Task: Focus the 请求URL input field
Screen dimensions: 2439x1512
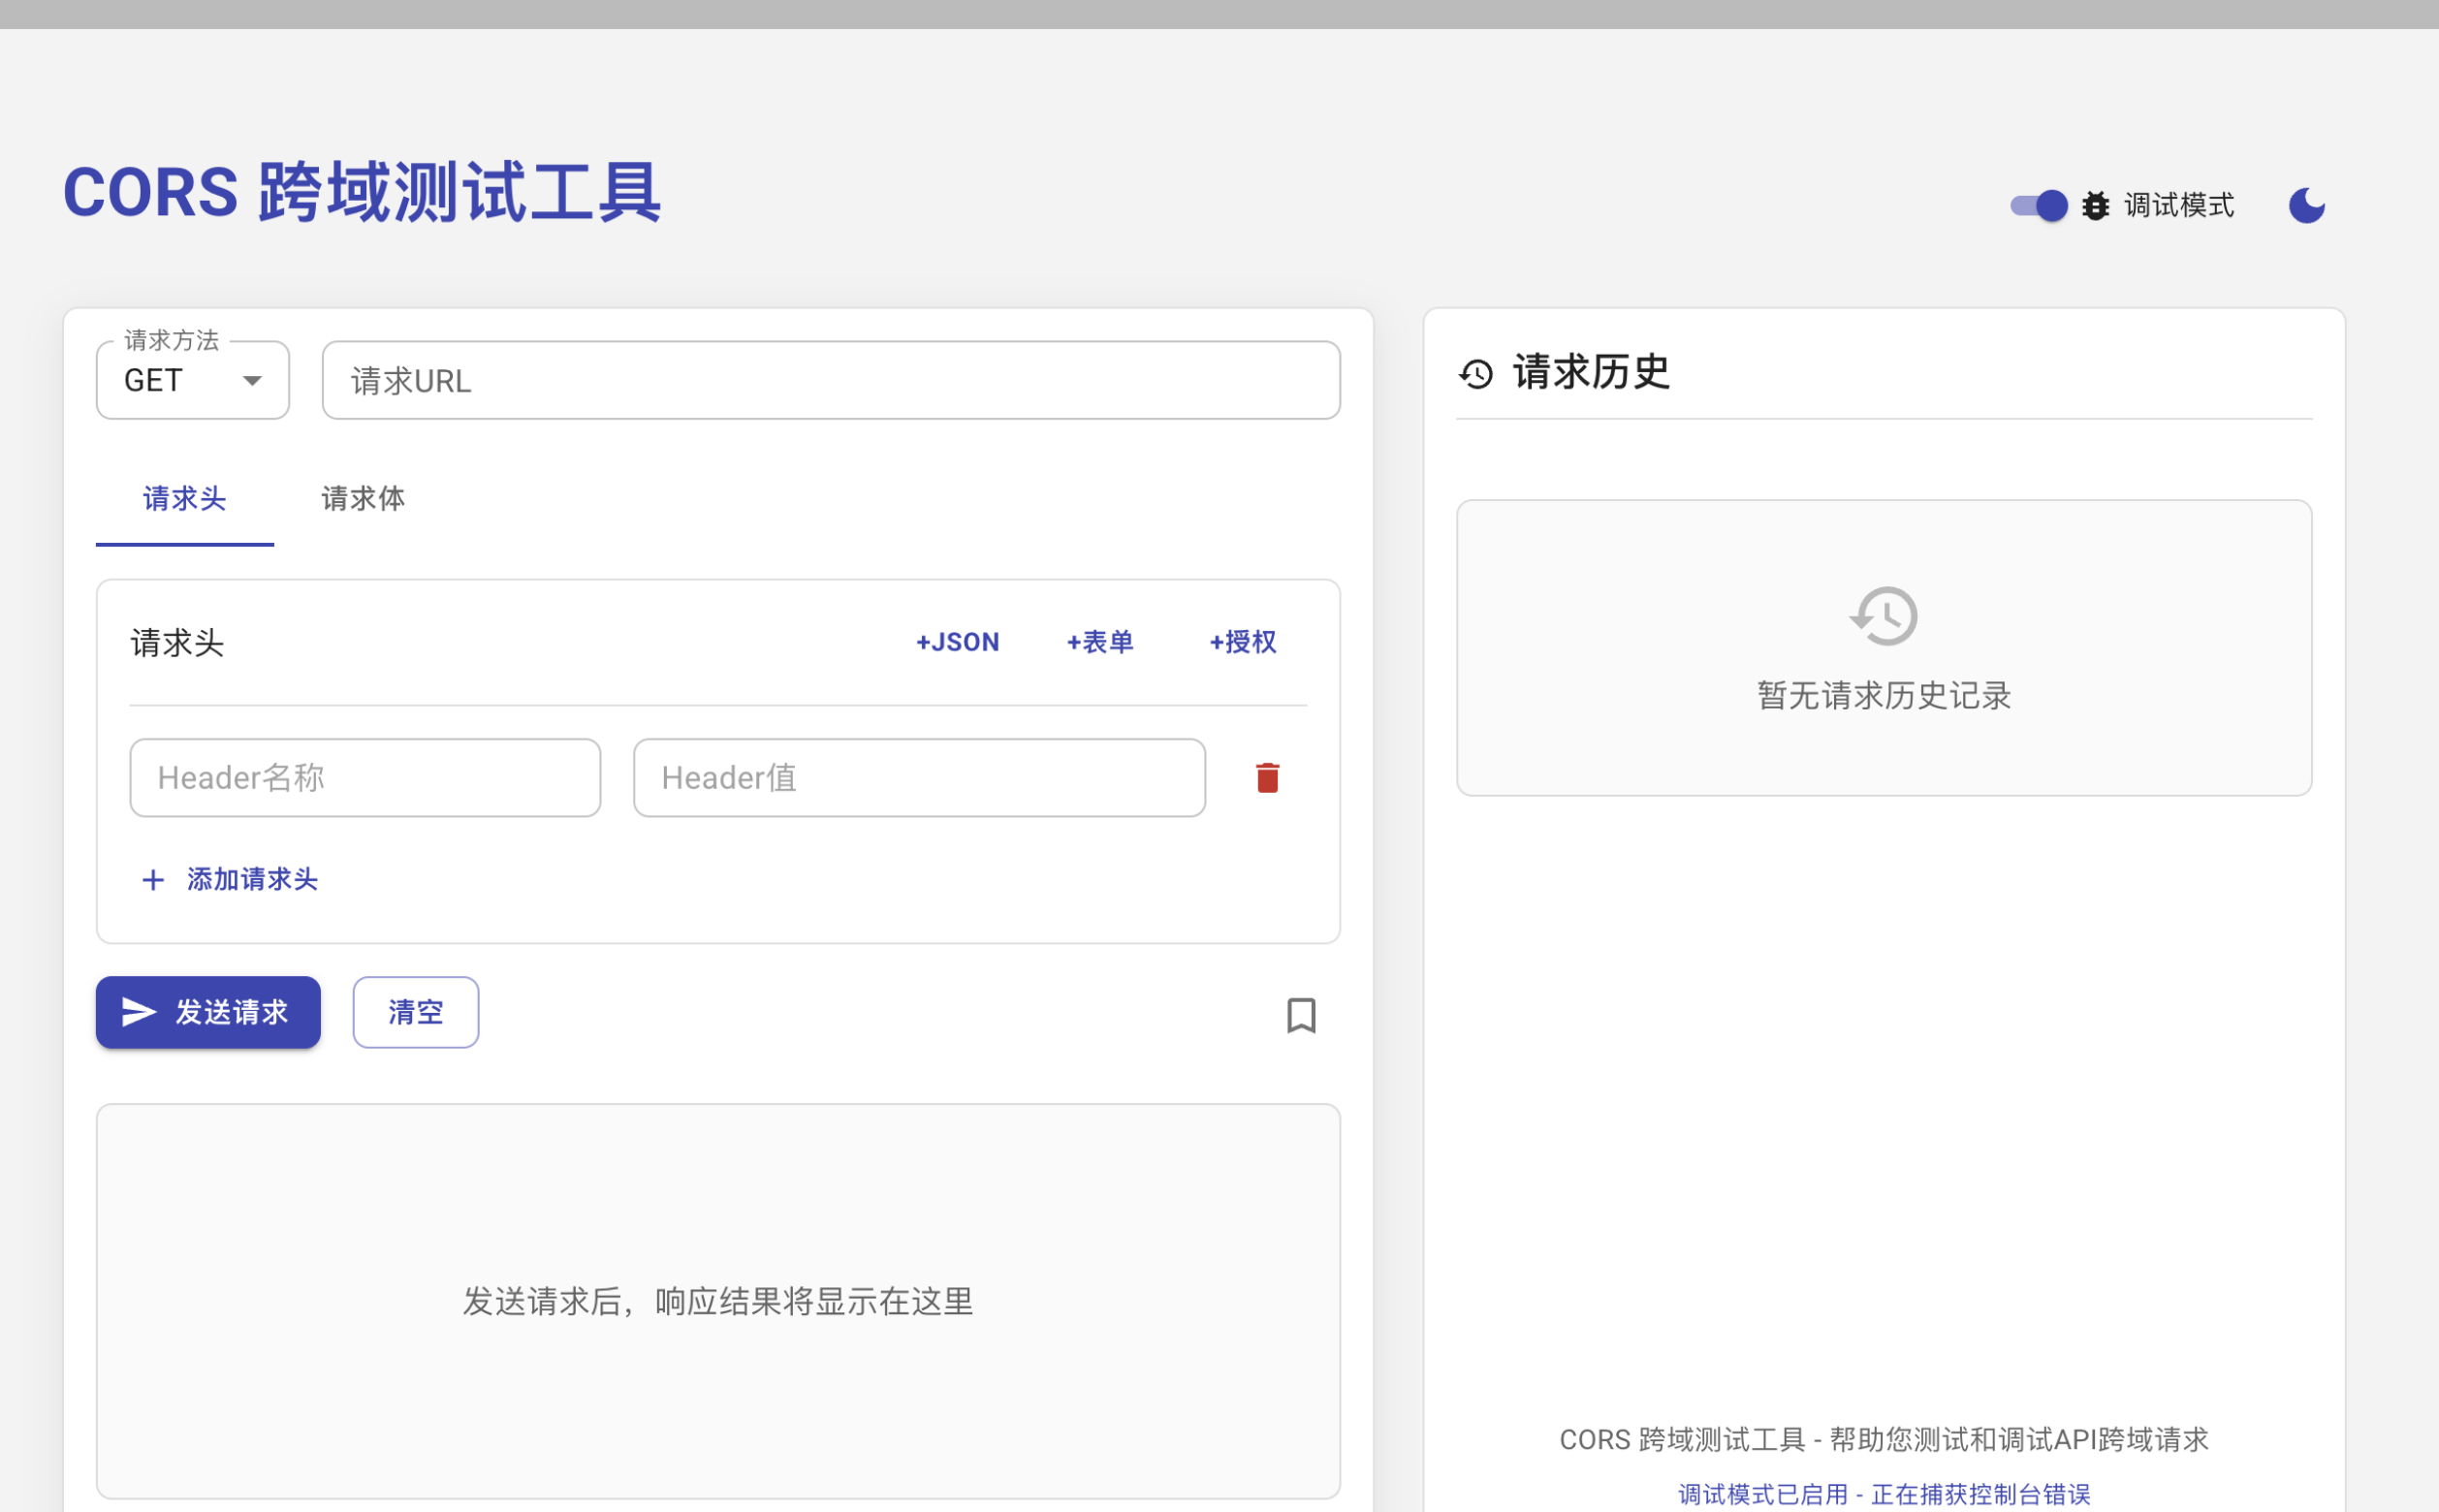Action: point(831,380)
